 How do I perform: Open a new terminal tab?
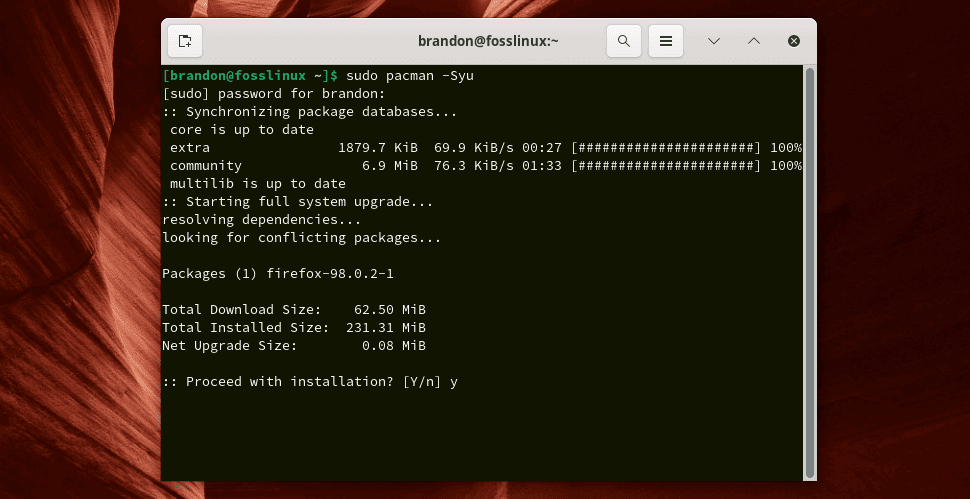coord(185,41)
